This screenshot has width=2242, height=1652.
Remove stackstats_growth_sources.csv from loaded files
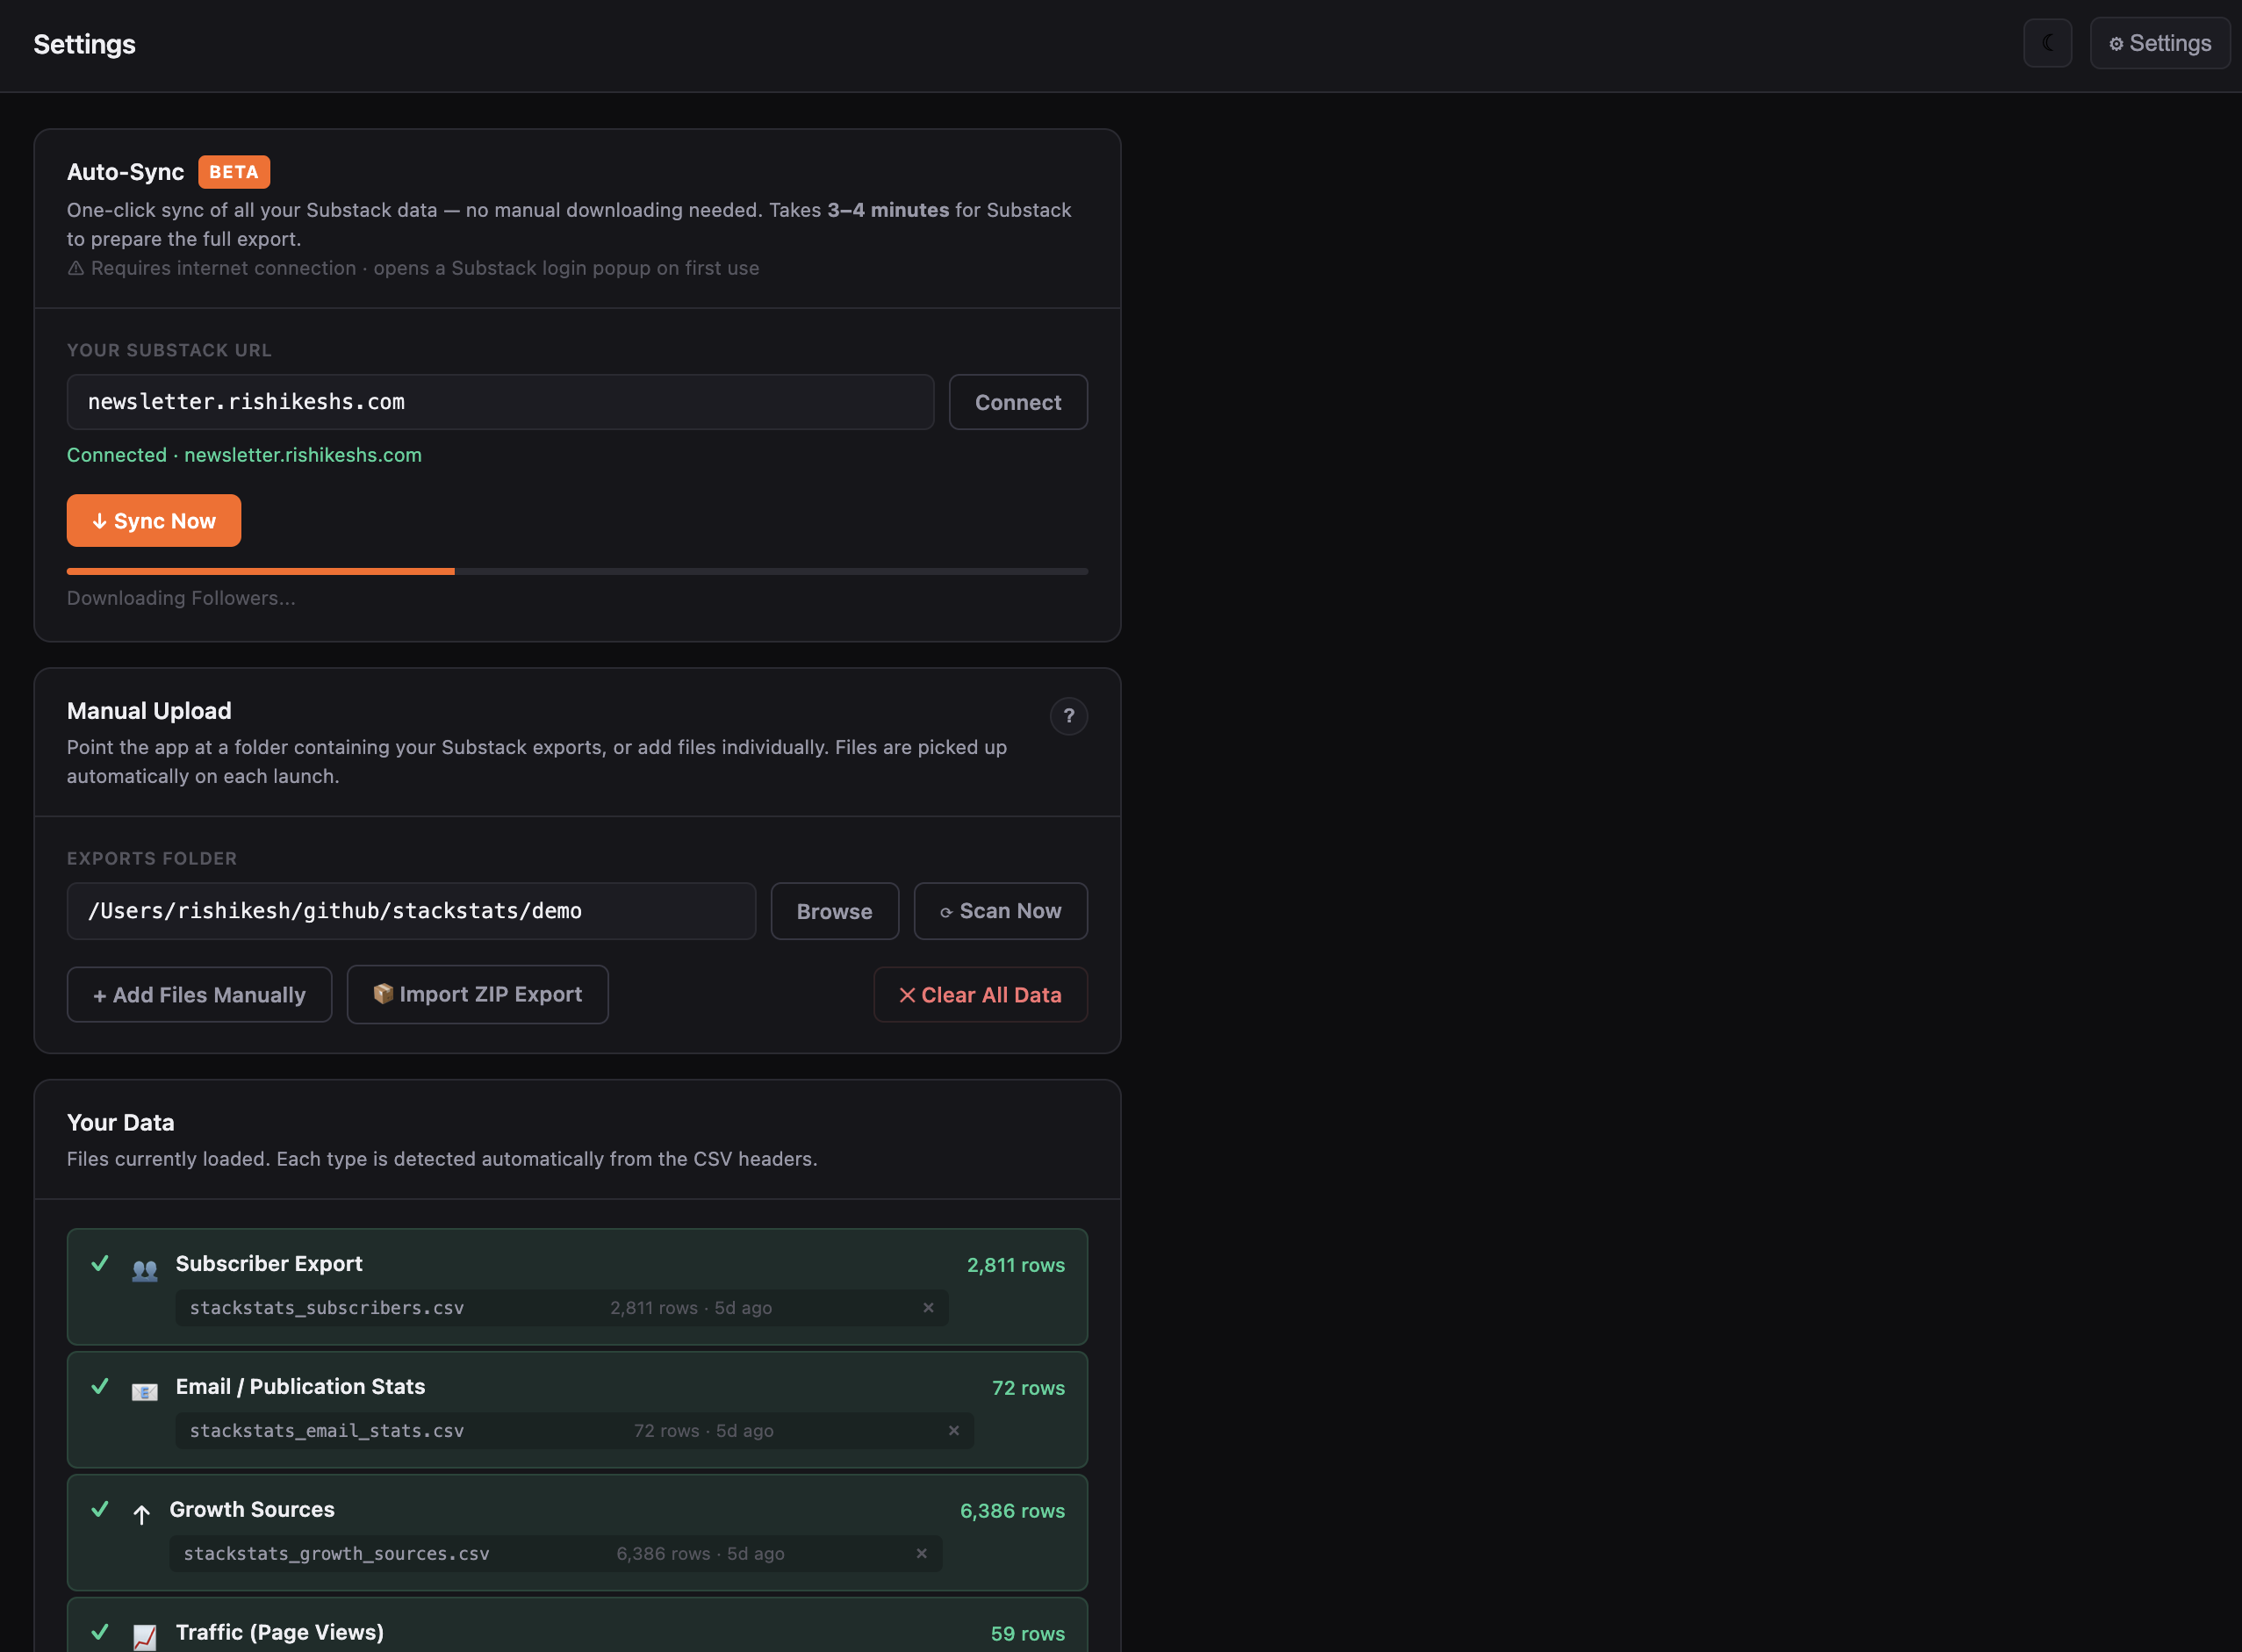[921, 1553]
